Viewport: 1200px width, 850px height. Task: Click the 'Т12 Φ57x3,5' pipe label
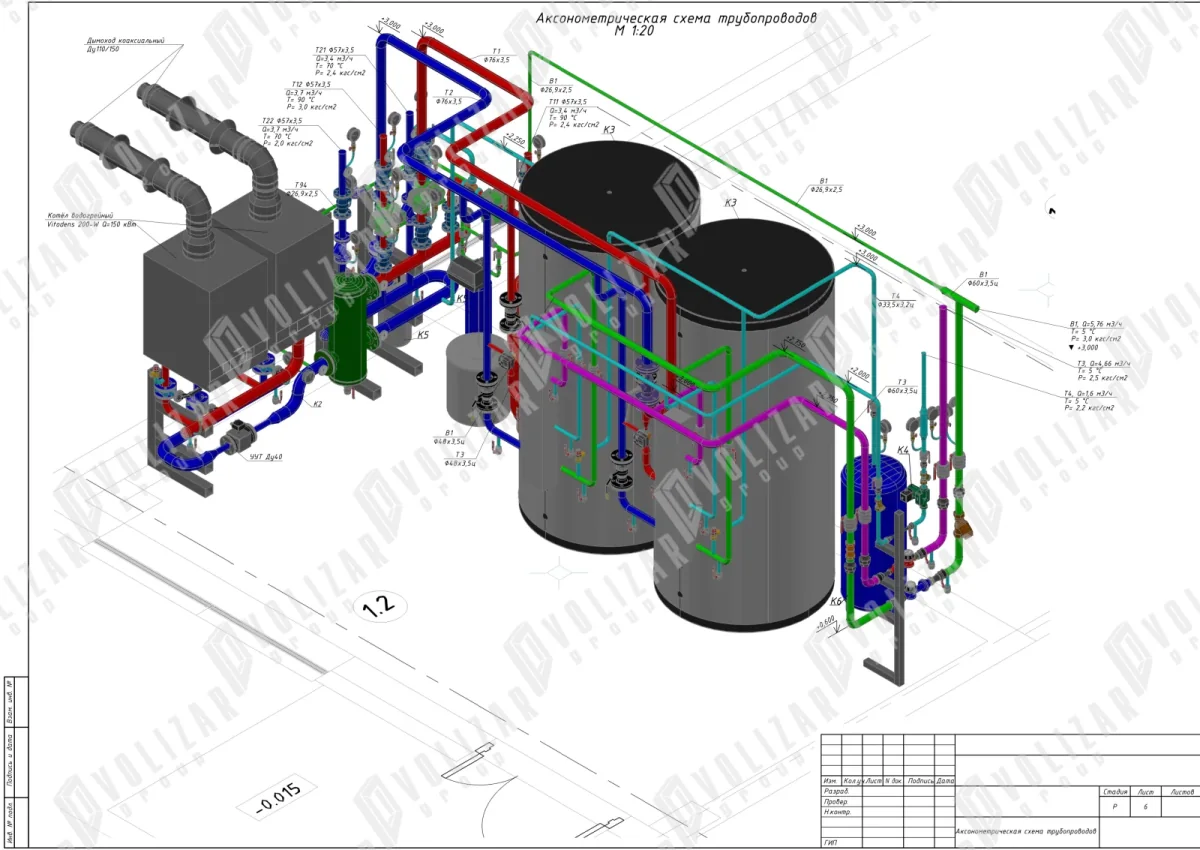[311, 85]
